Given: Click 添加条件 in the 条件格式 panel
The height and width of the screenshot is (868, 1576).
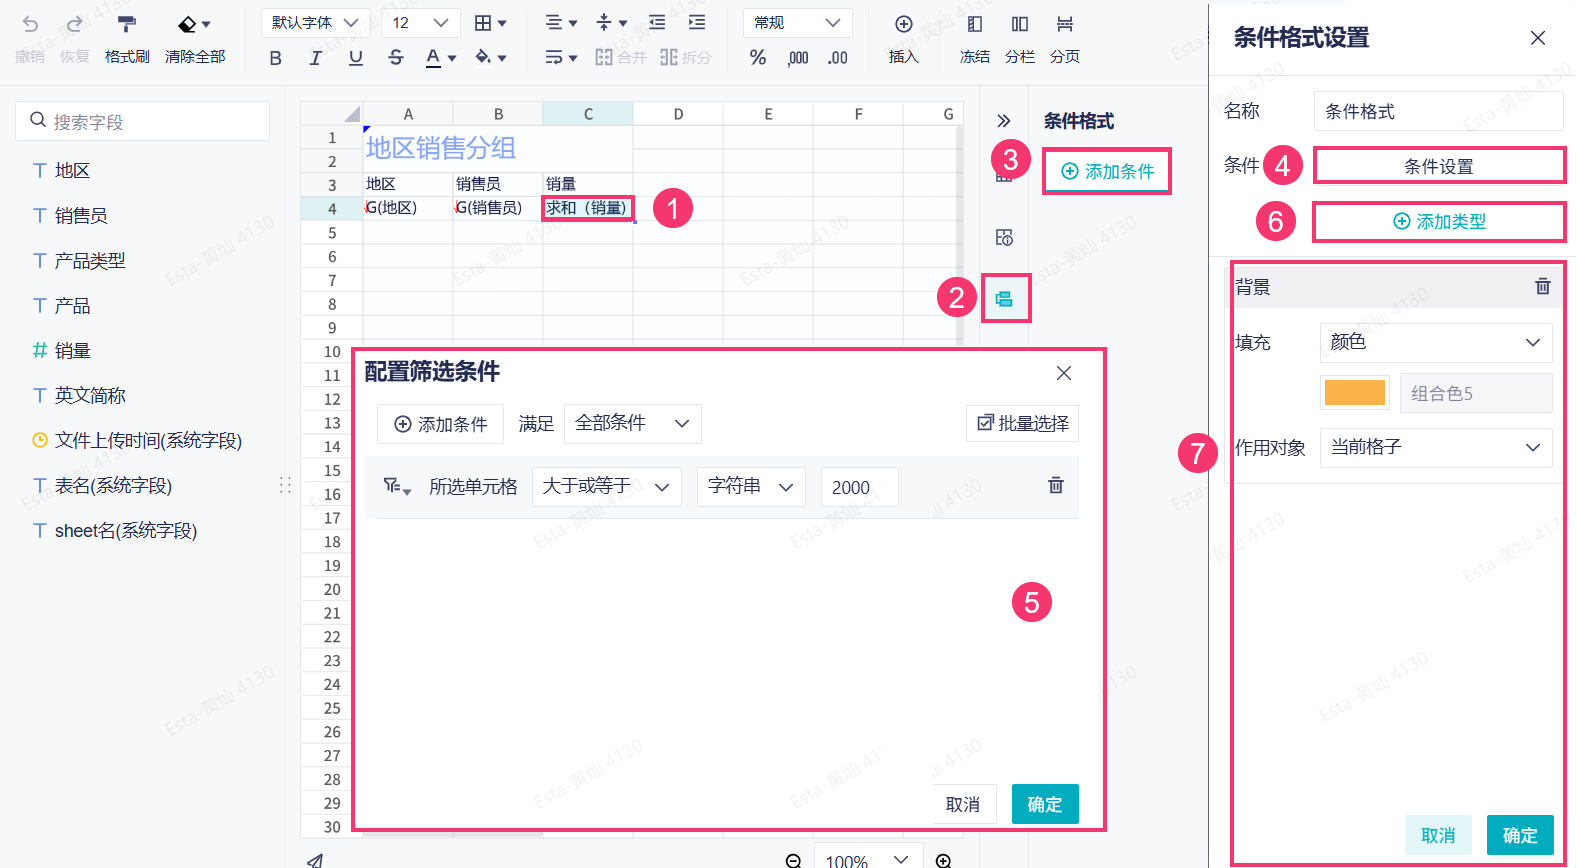Looking at the screenshot, I should tap(1107, 171).
